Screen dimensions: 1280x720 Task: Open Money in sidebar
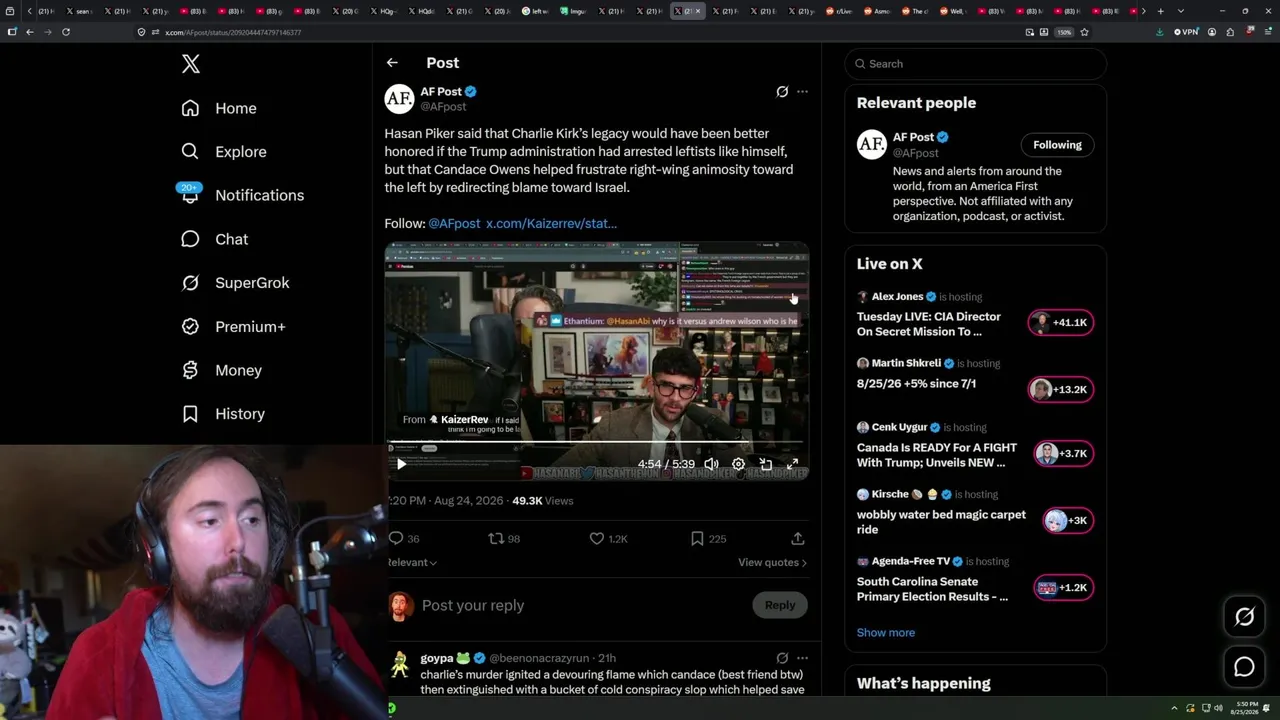pyautogui.click(x=222, y=370)
